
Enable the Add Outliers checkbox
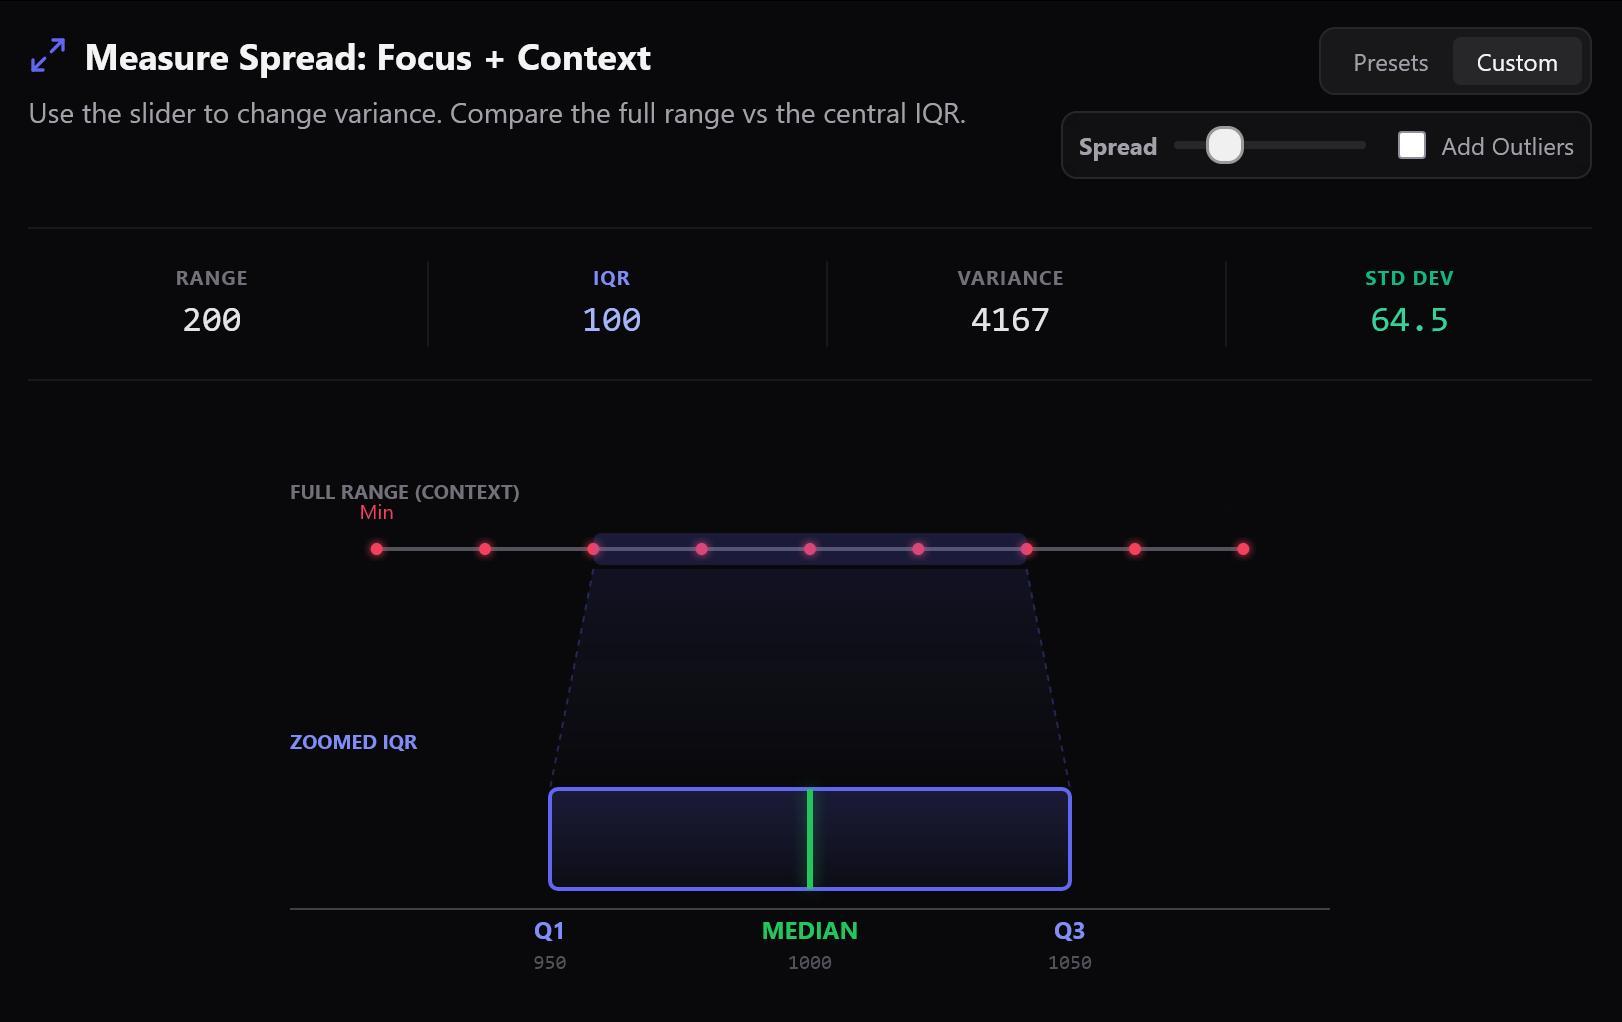coord(1411,146)
